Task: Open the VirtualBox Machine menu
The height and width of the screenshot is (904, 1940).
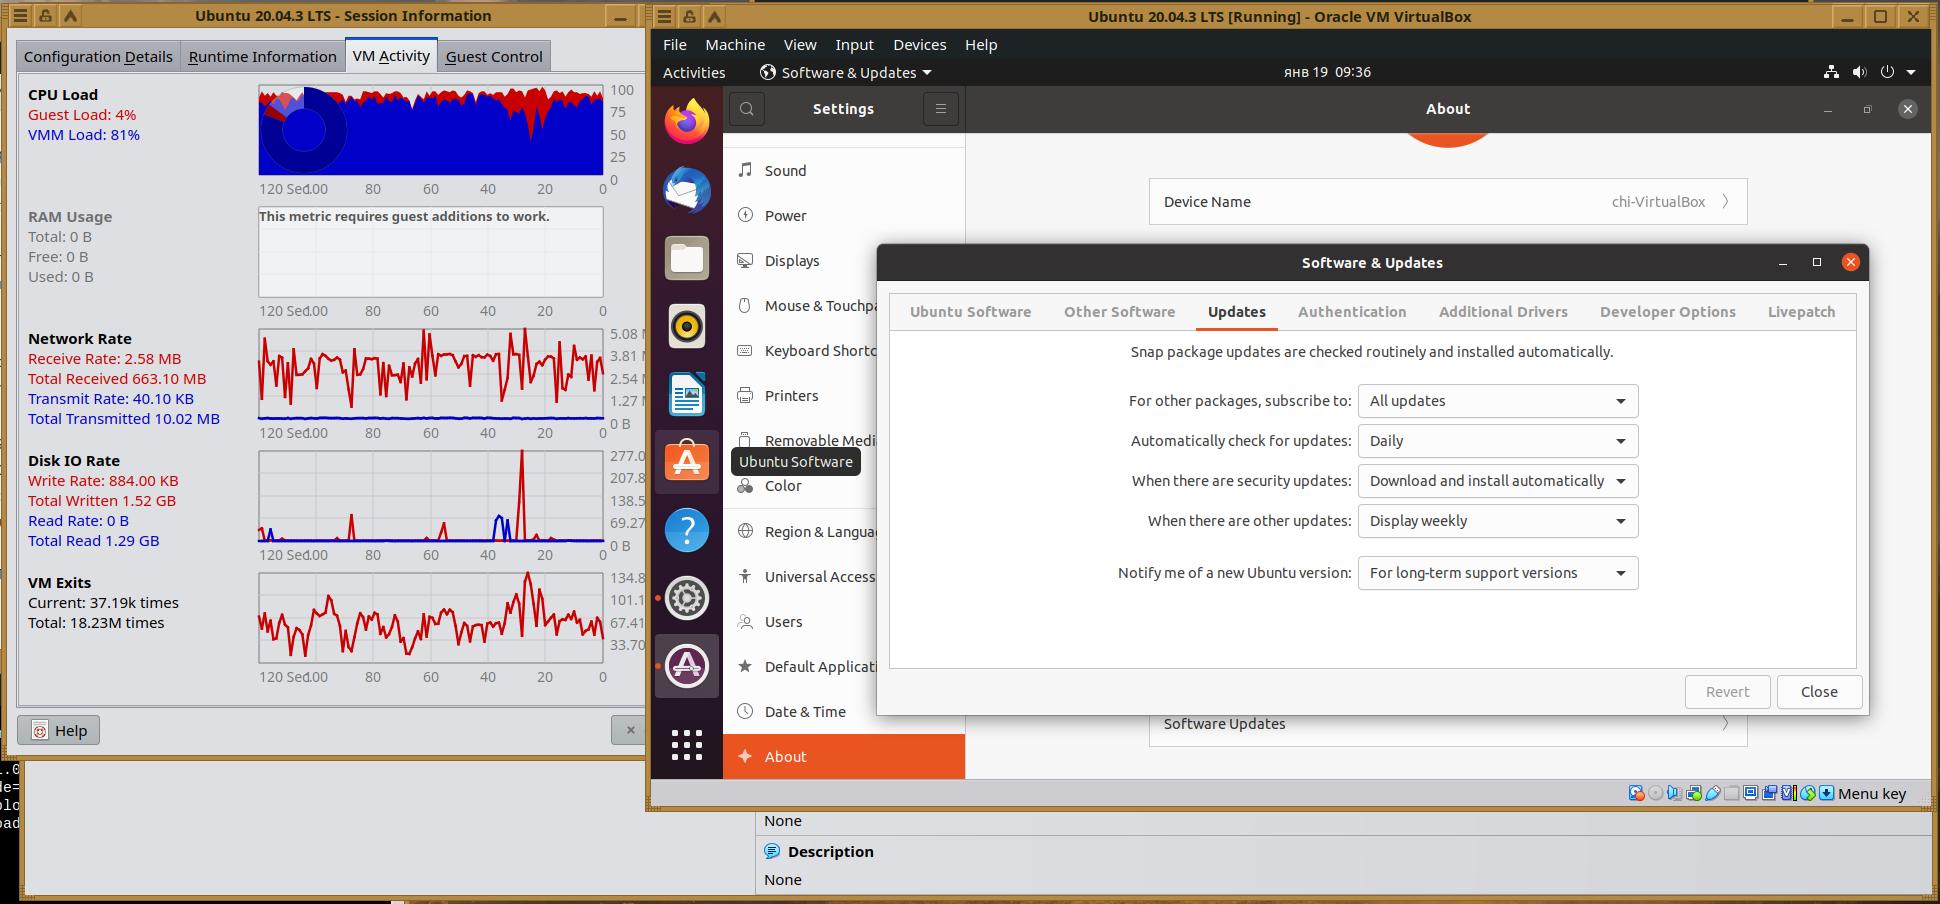Action: tap(735, 44)
